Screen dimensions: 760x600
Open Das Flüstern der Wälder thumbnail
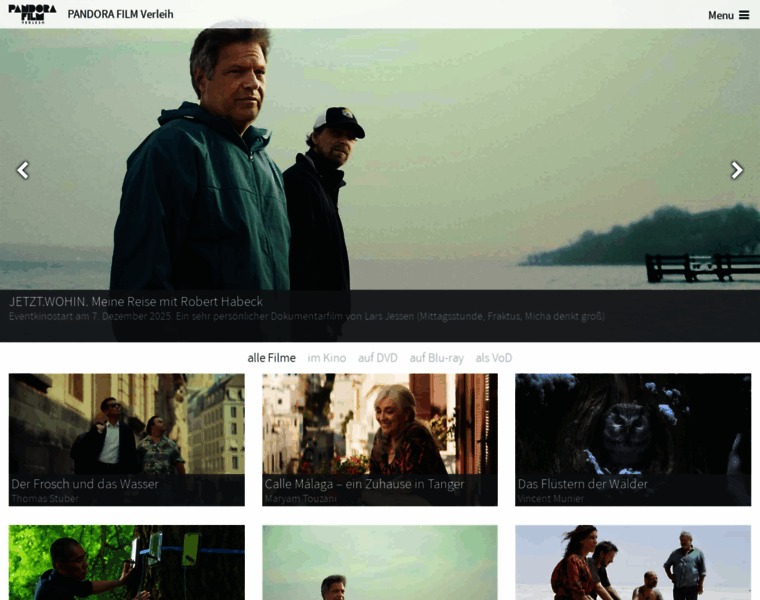tap(632, 425)
